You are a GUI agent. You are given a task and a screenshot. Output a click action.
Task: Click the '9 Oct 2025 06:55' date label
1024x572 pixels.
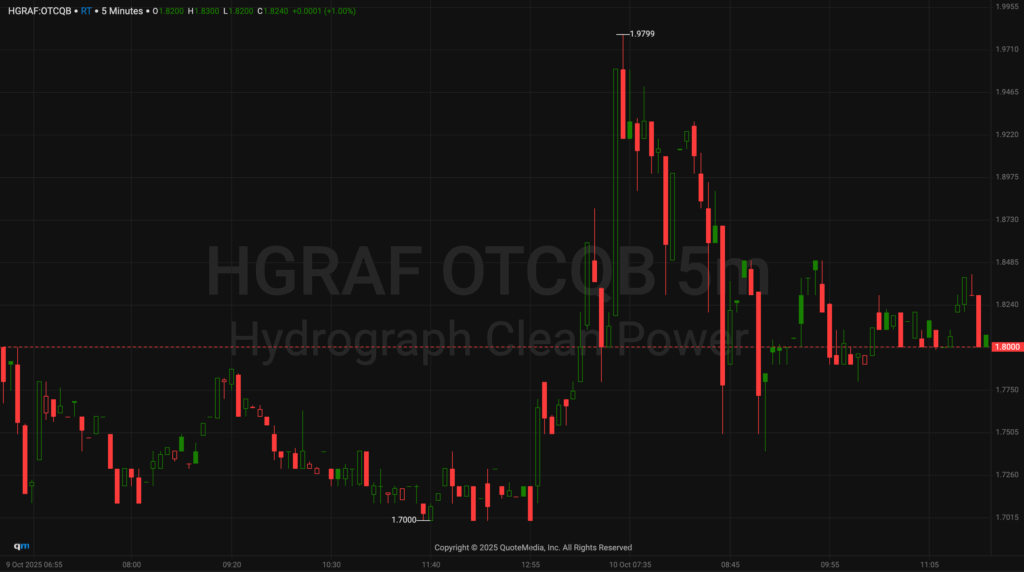(x=34, y=564)
